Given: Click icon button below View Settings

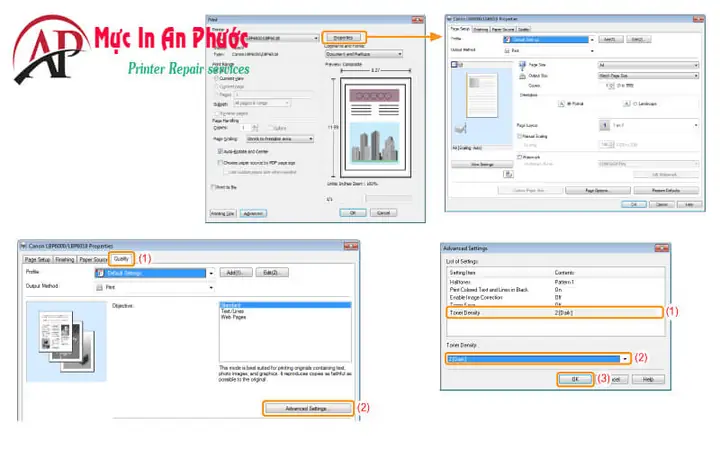Looking at the screenshot, I should [x=508, y=174].
